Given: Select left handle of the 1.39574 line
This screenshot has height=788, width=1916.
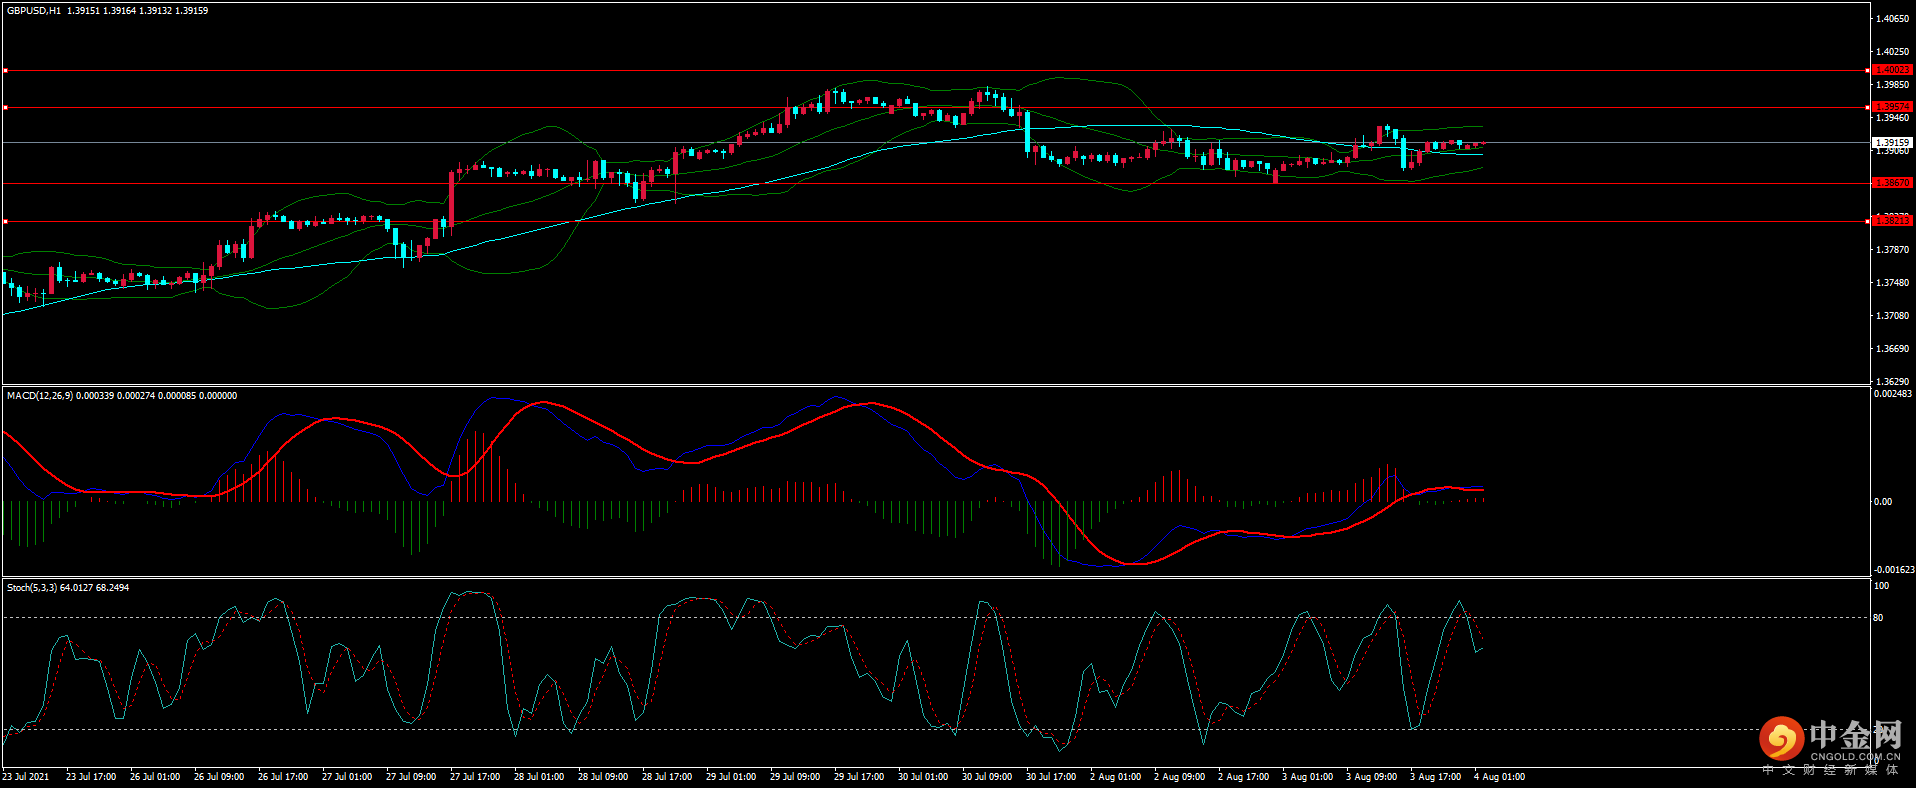Looking at the screenshot, I should pyautogui.click(x=5, y=107).
